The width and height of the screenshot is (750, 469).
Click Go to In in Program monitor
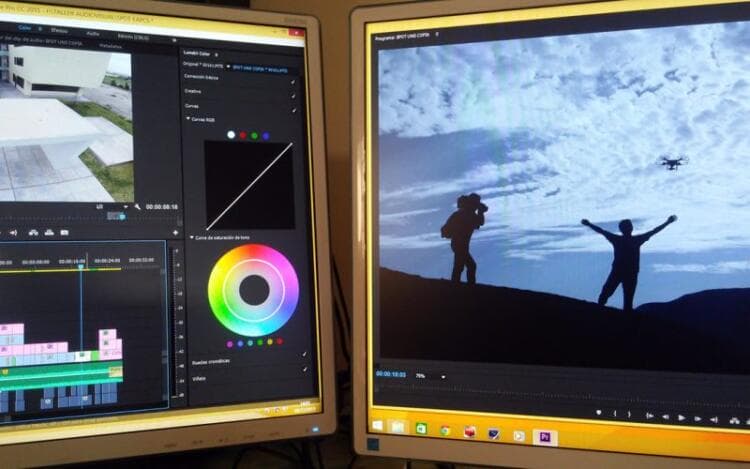(650, 416)
